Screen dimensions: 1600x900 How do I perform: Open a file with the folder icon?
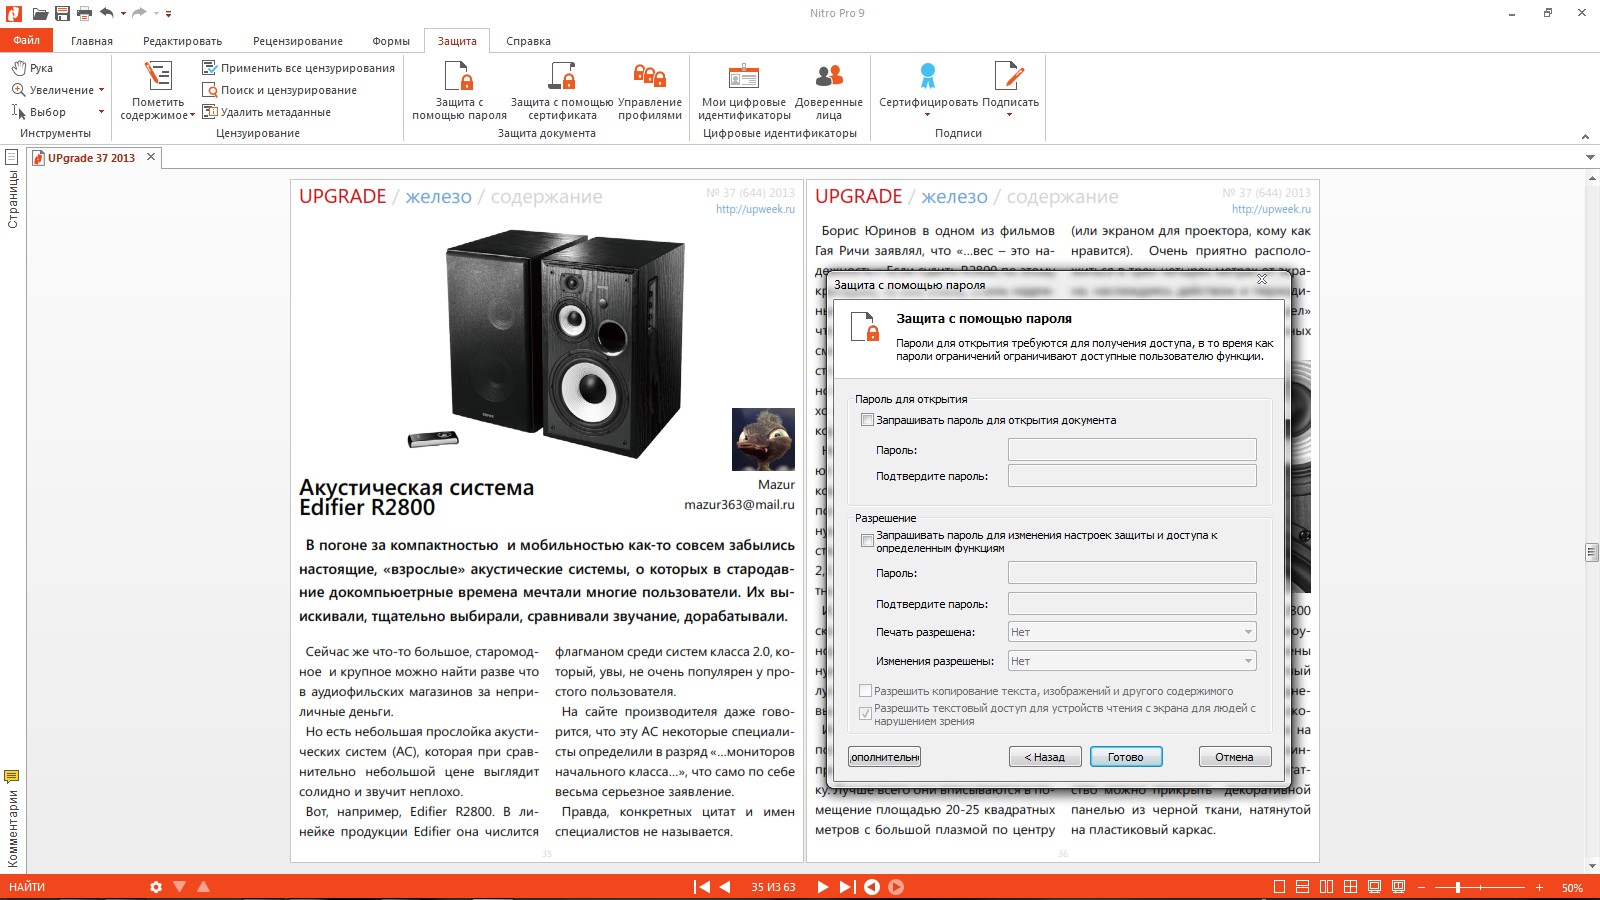click(x=40, y=14)
